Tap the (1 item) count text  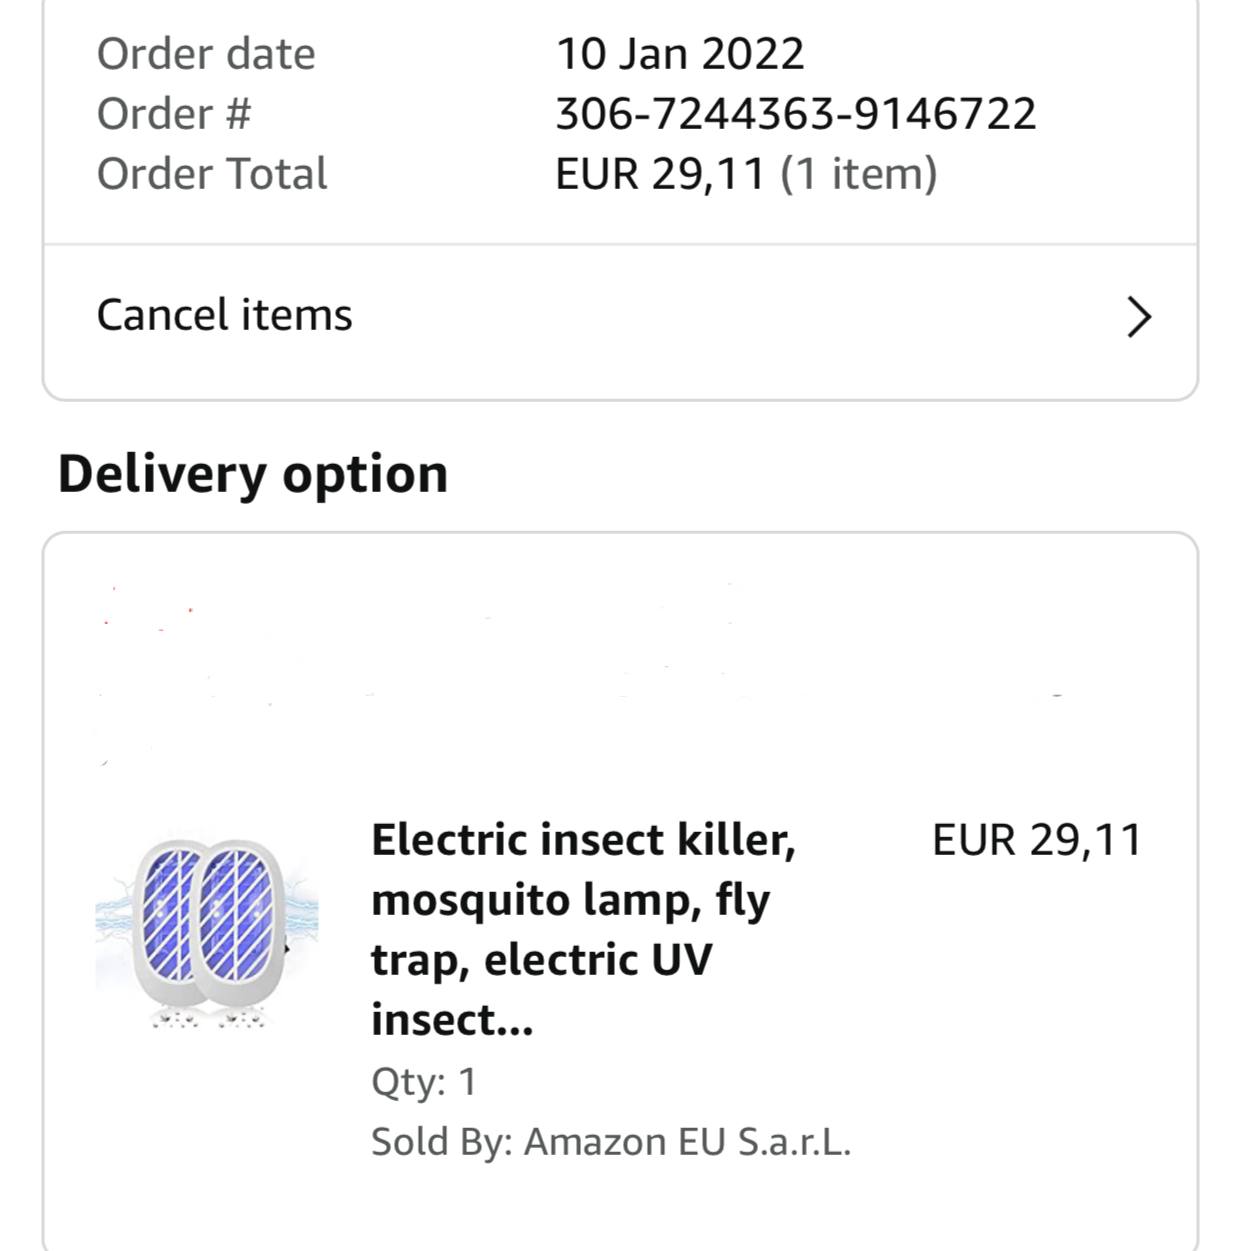[858, 174]
